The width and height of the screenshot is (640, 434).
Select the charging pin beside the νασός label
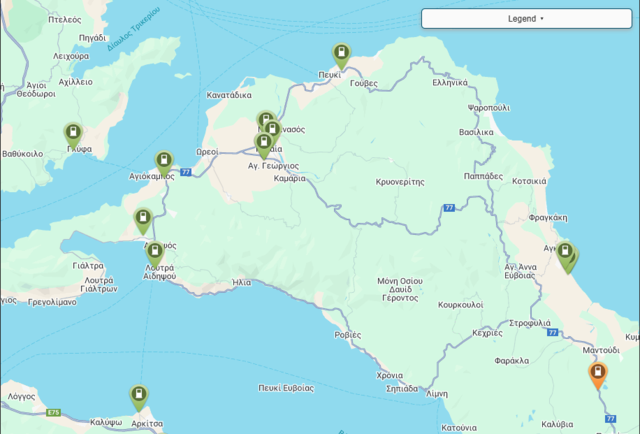[273, 131]
